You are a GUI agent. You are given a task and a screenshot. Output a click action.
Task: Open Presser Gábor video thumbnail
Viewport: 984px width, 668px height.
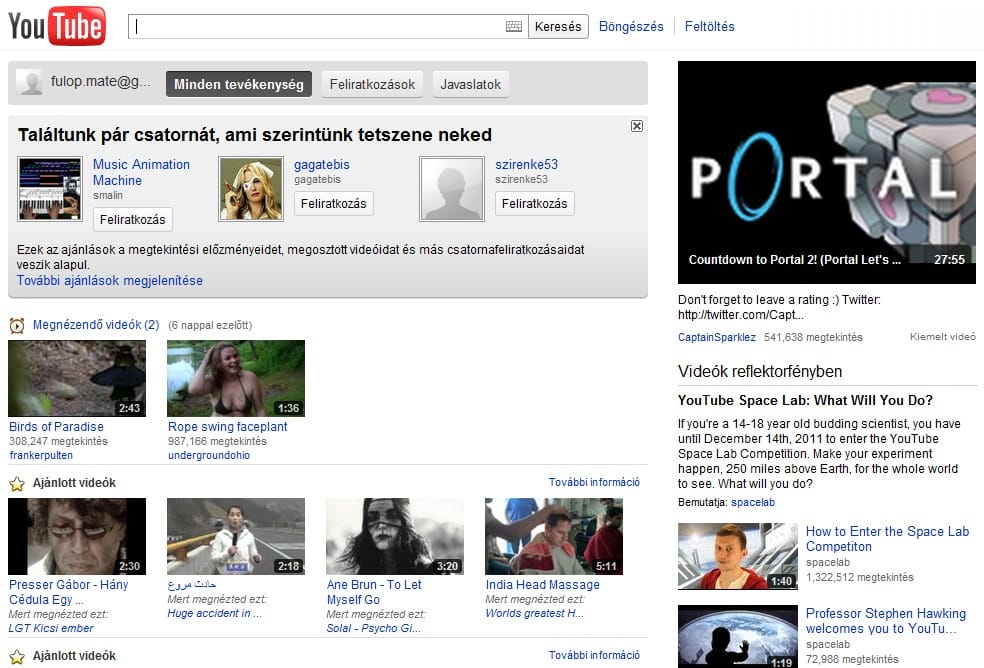(x=77, y=536)
